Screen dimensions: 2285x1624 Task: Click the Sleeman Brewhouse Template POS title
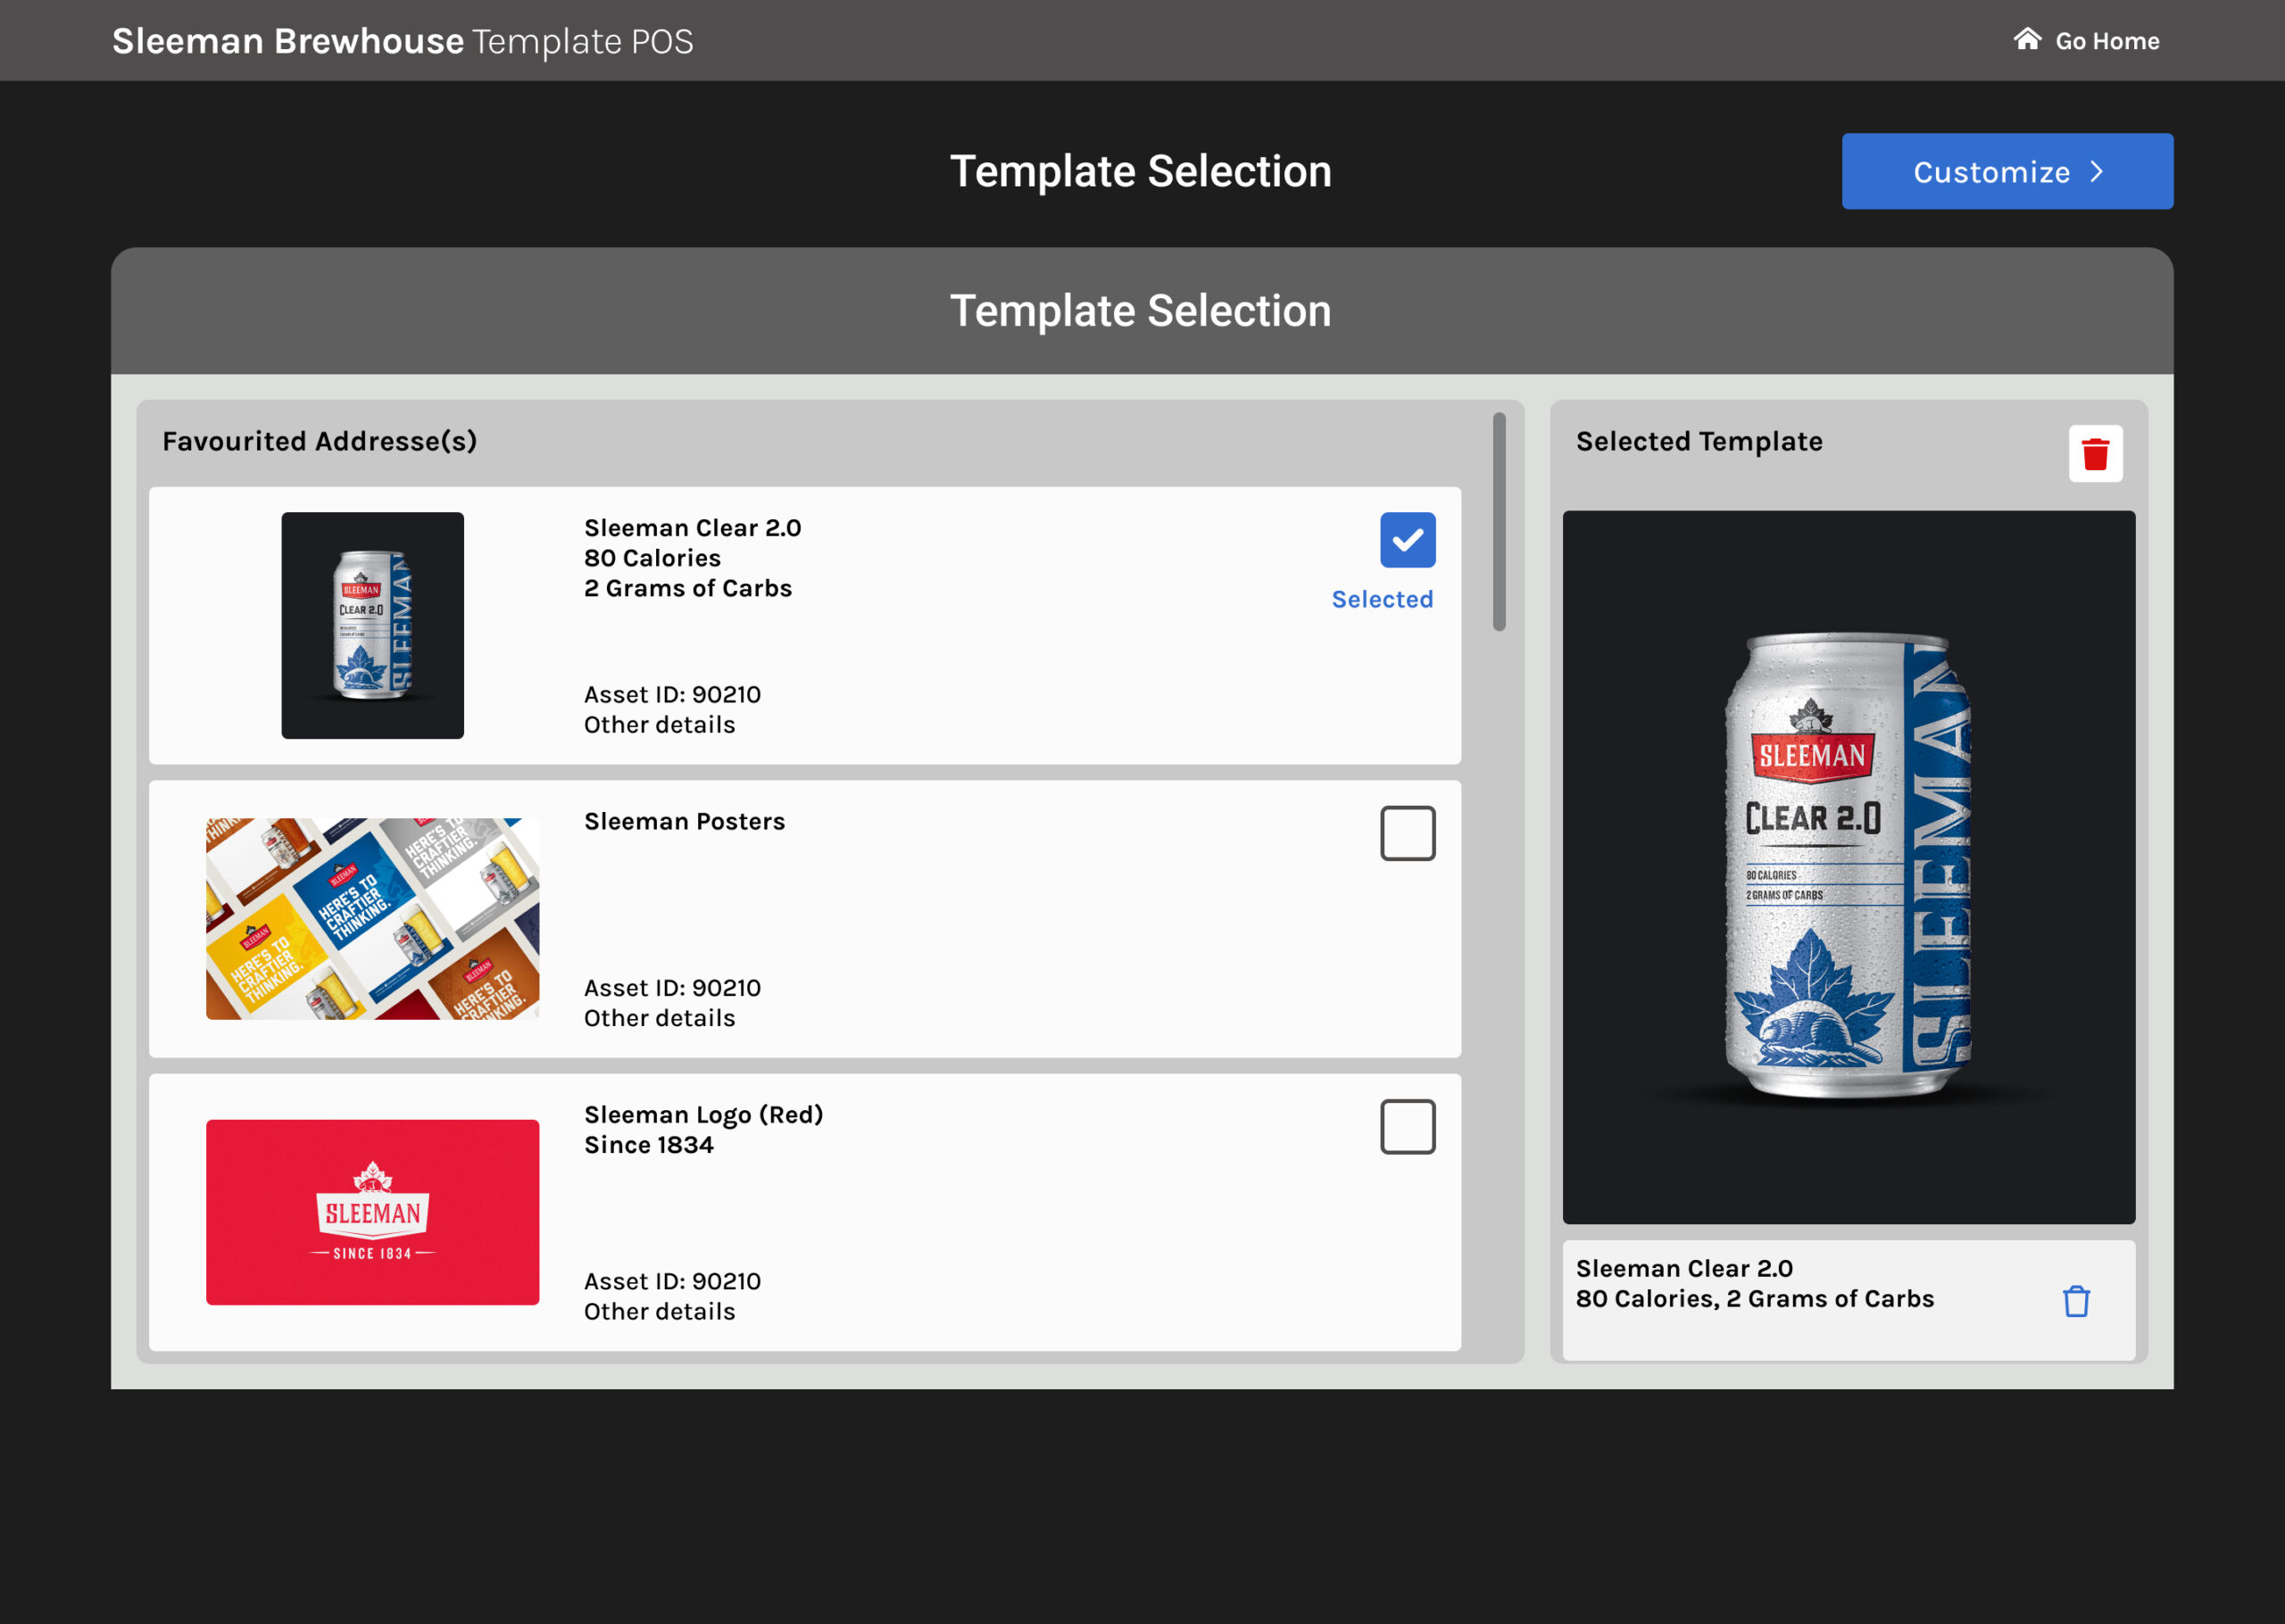402,41
